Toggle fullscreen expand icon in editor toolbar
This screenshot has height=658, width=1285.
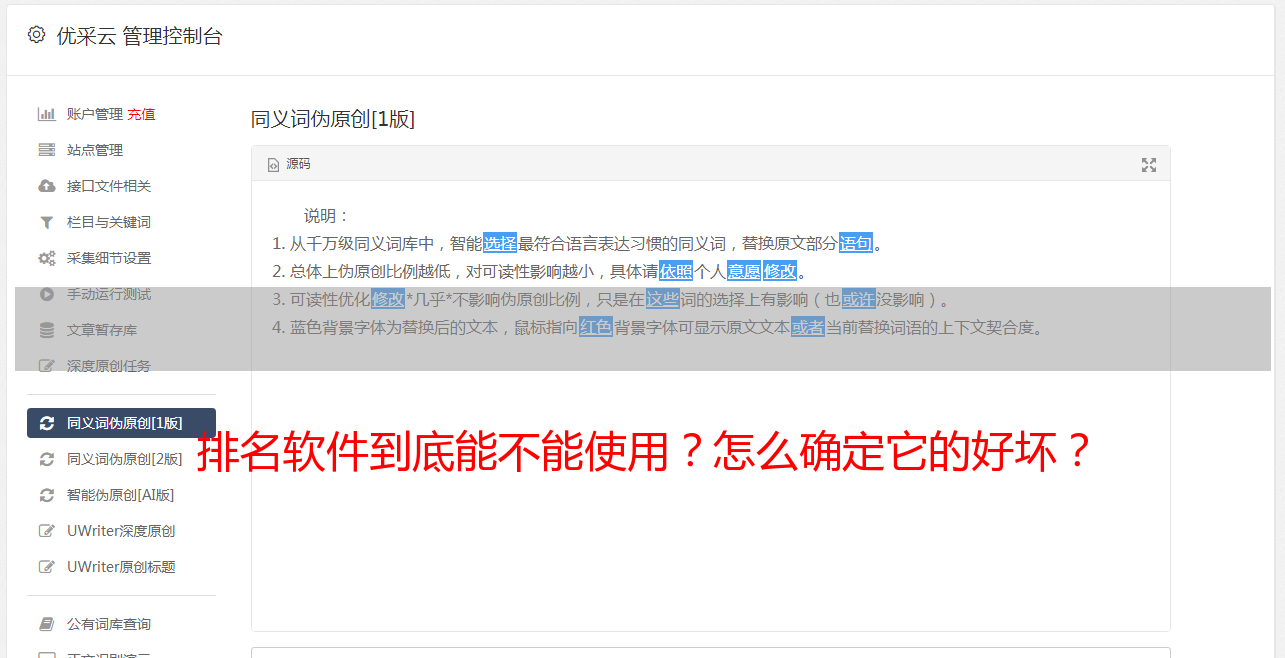tap(1149, 165)
